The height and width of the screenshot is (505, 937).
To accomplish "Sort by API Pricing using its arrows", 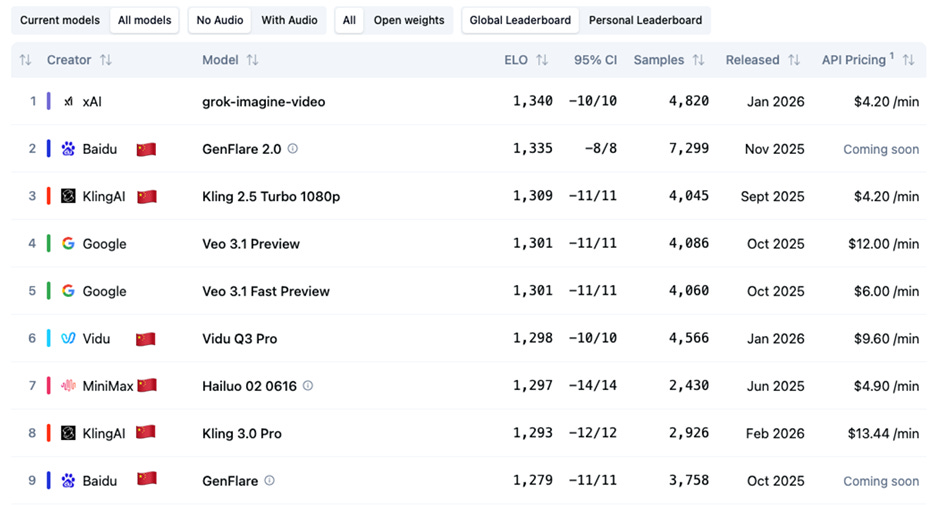I will (x=909, y=60).
